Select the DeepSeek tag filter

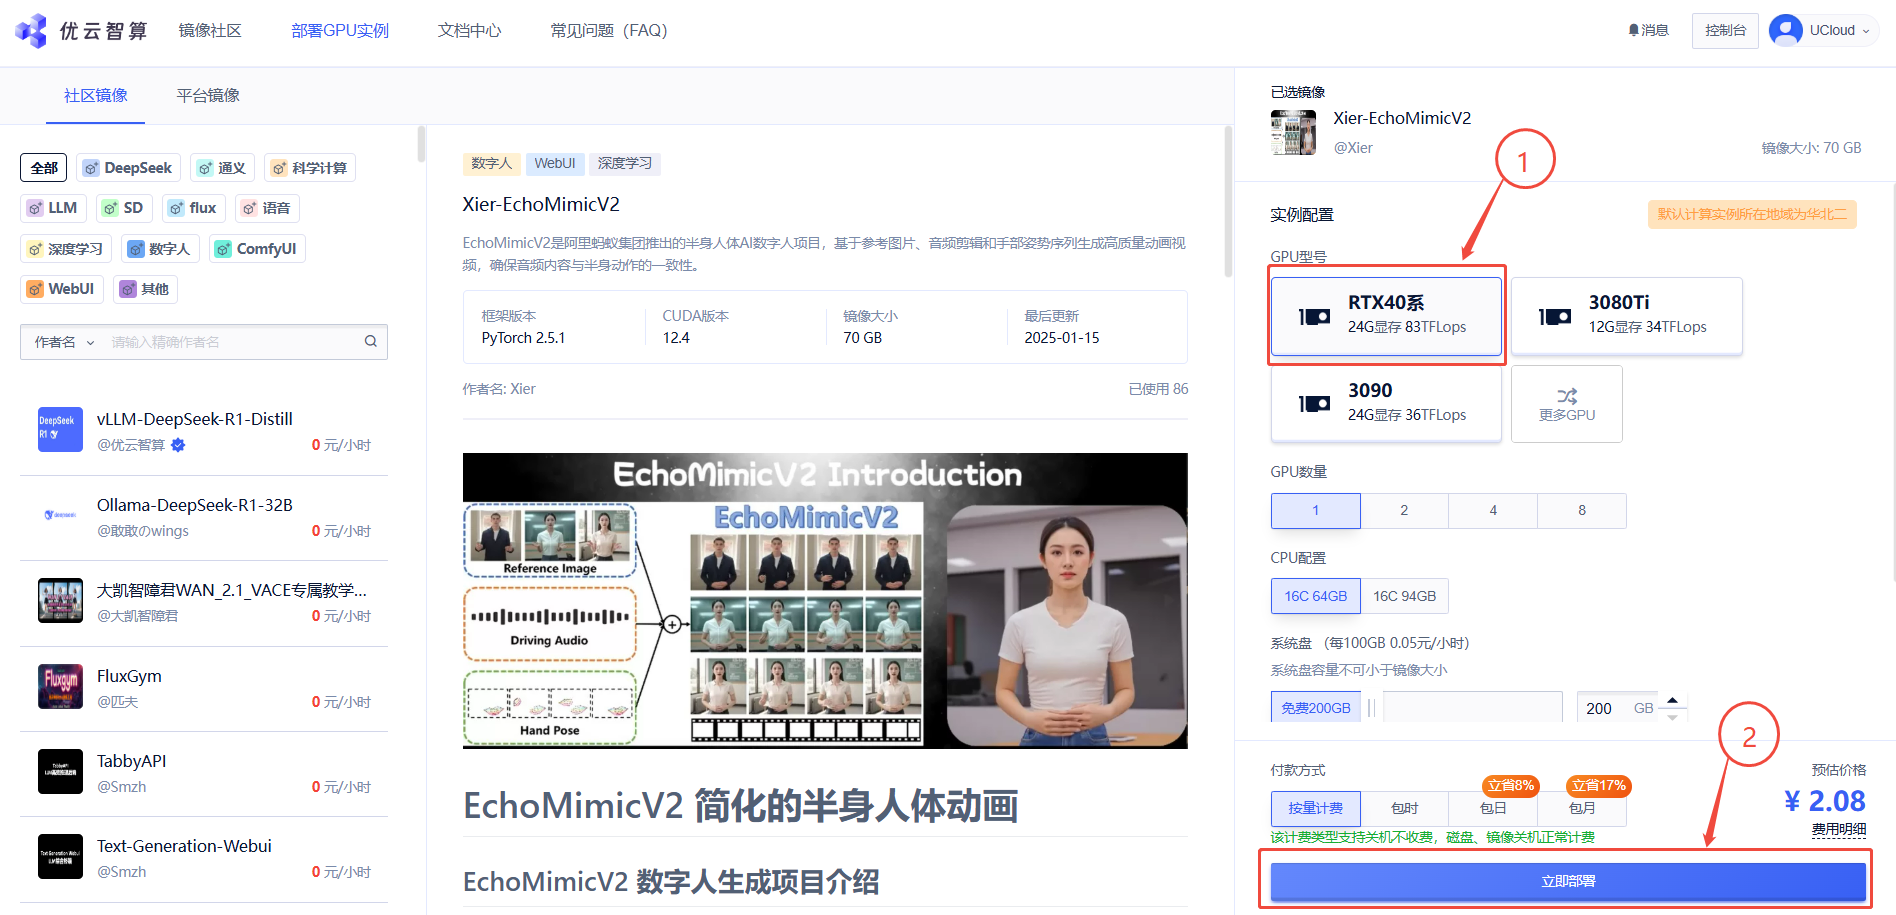[128, 168]
